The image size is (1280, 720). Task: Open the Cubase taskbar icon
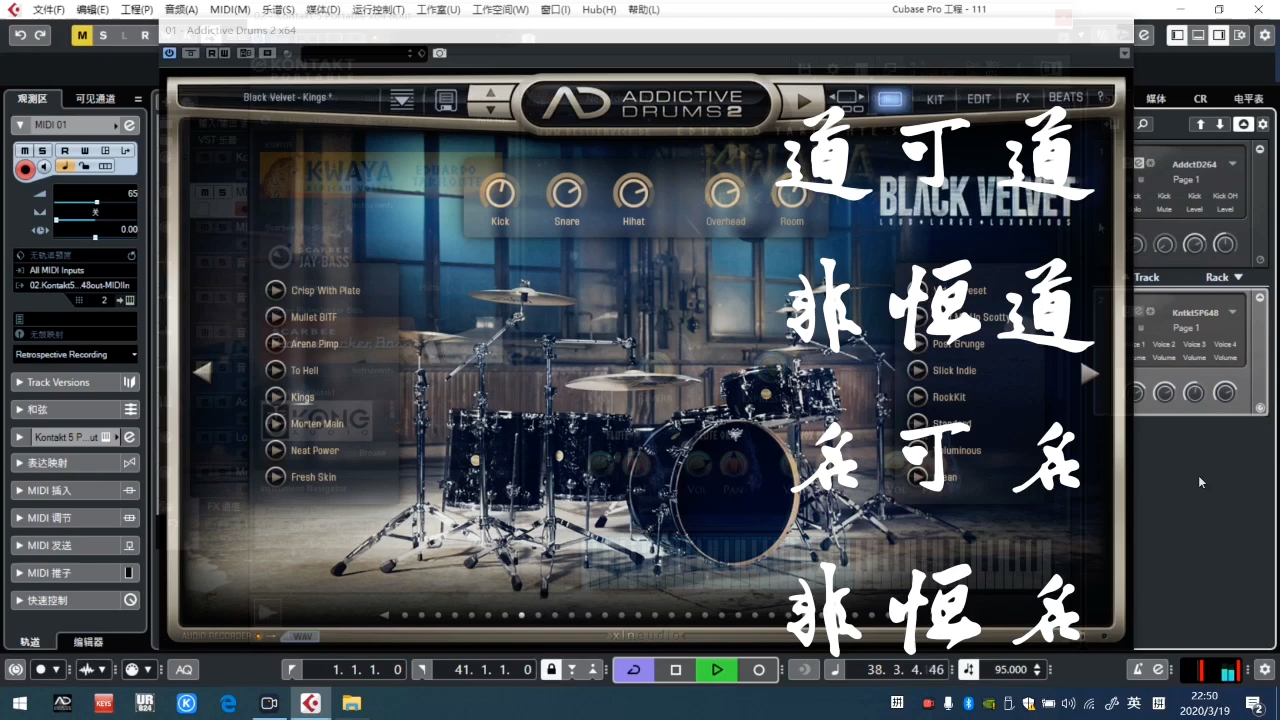tap(310, 704)
